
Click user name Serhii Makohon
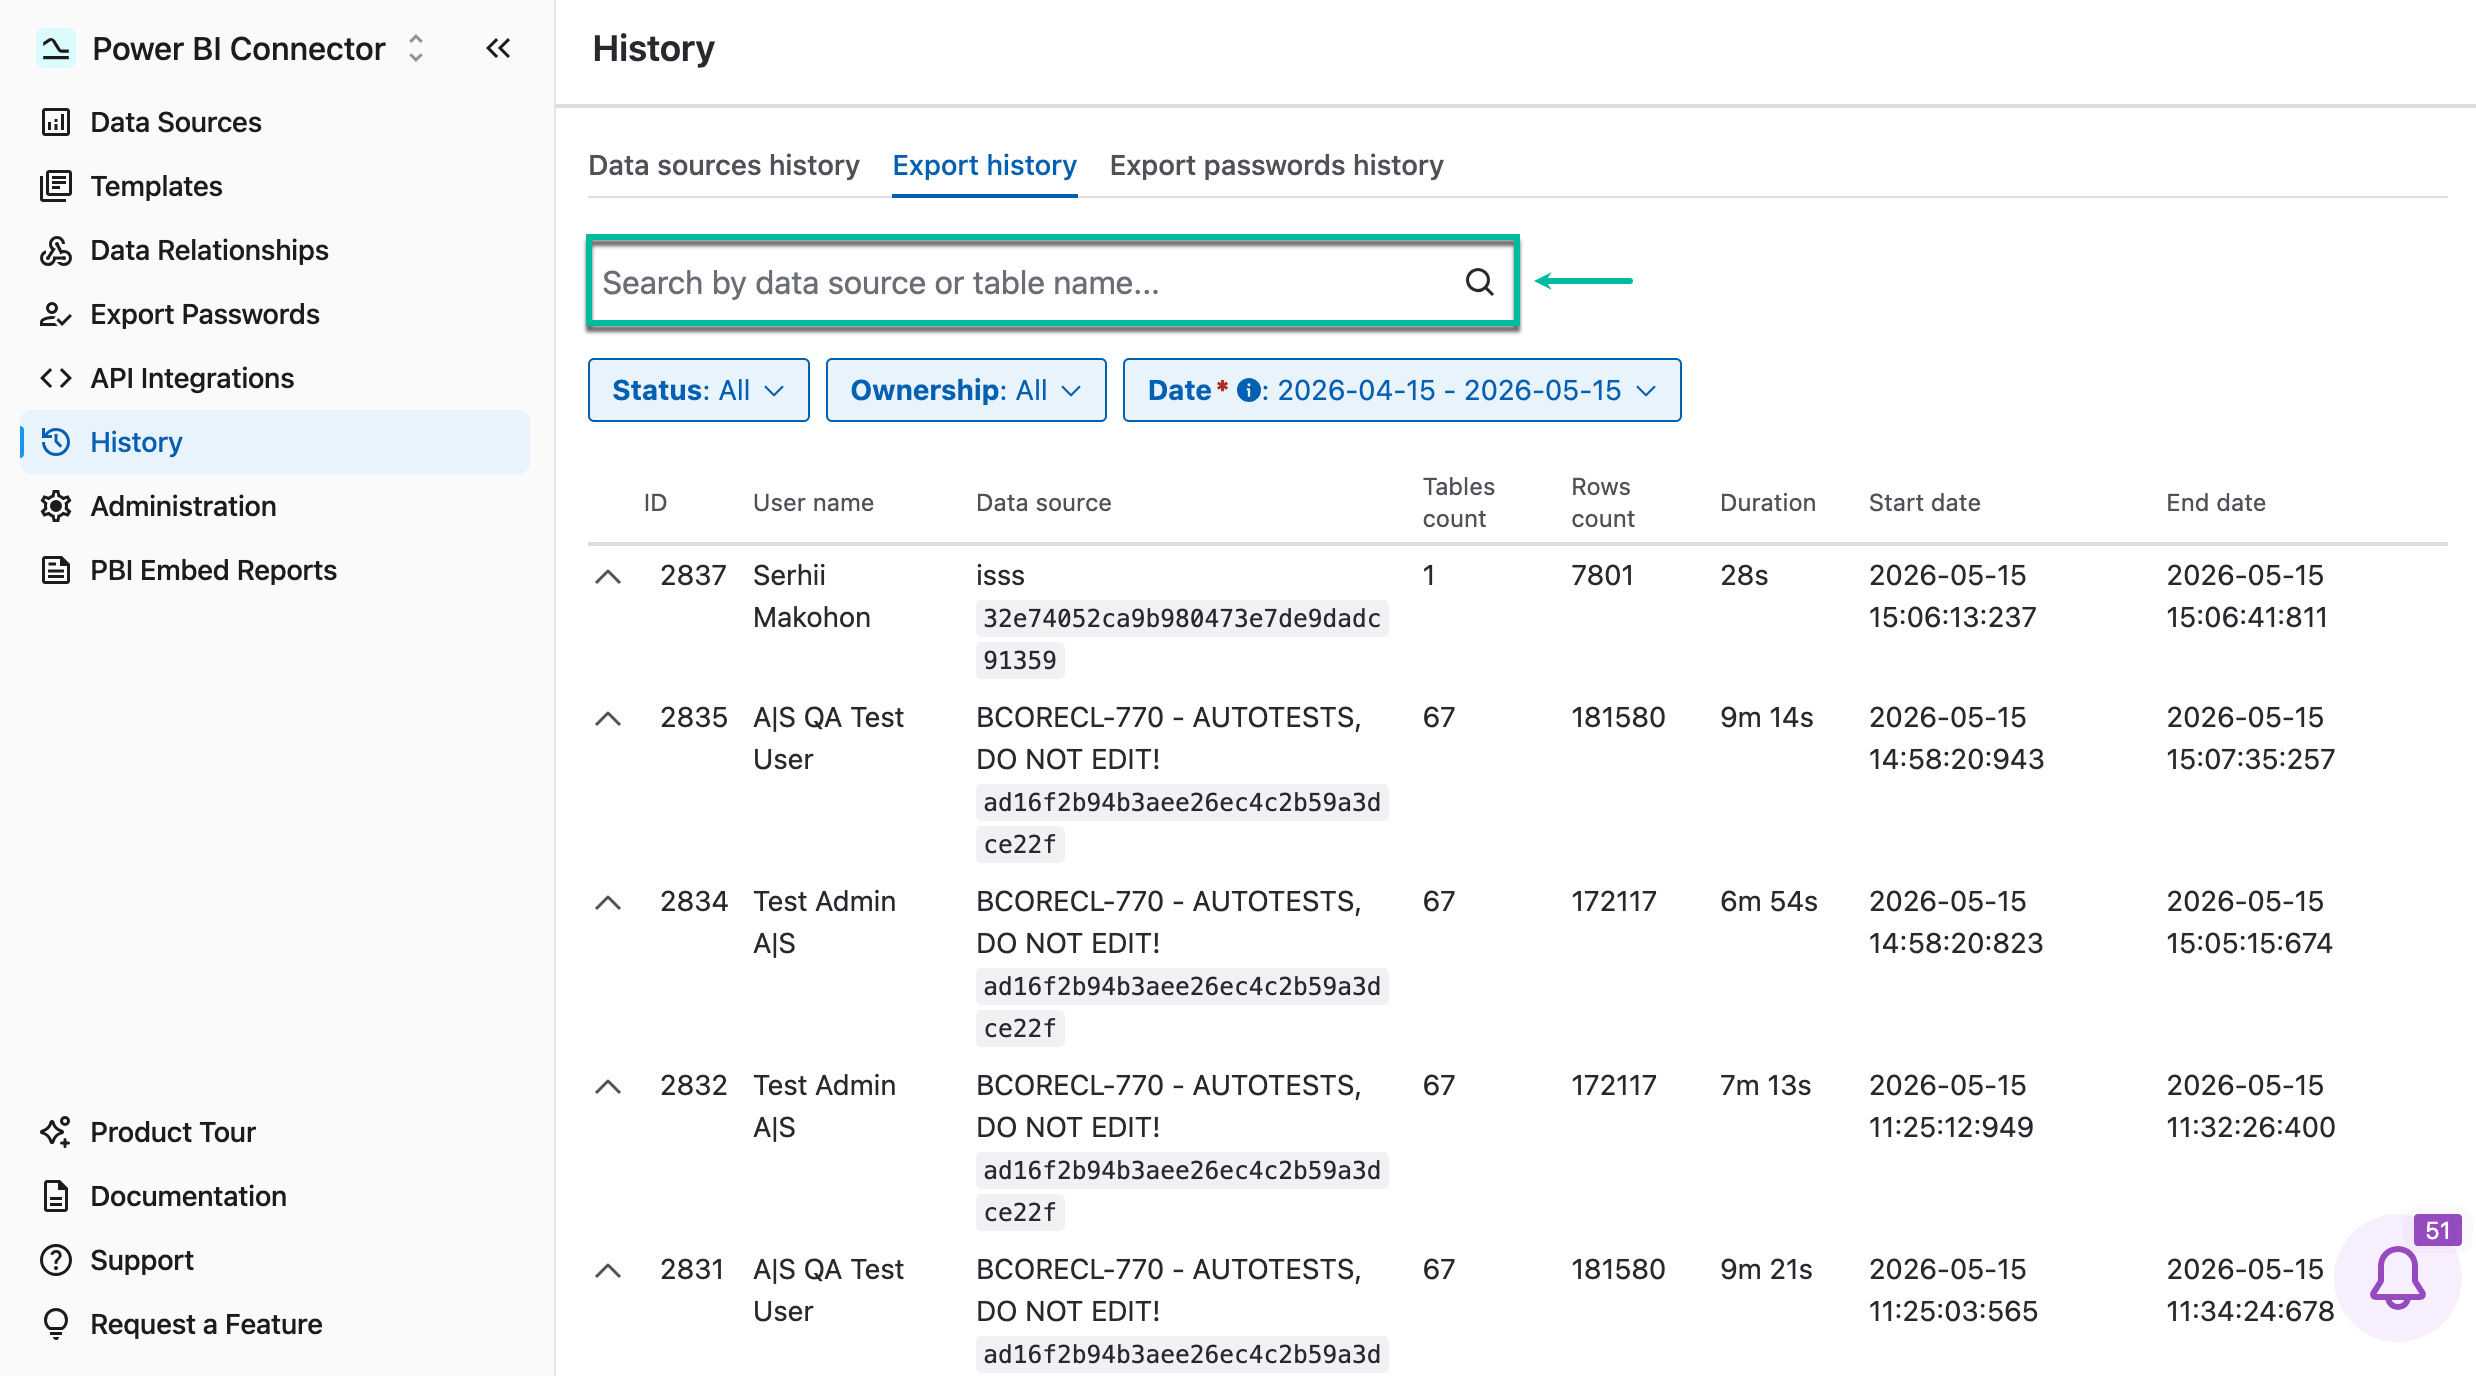coord(811,596)
